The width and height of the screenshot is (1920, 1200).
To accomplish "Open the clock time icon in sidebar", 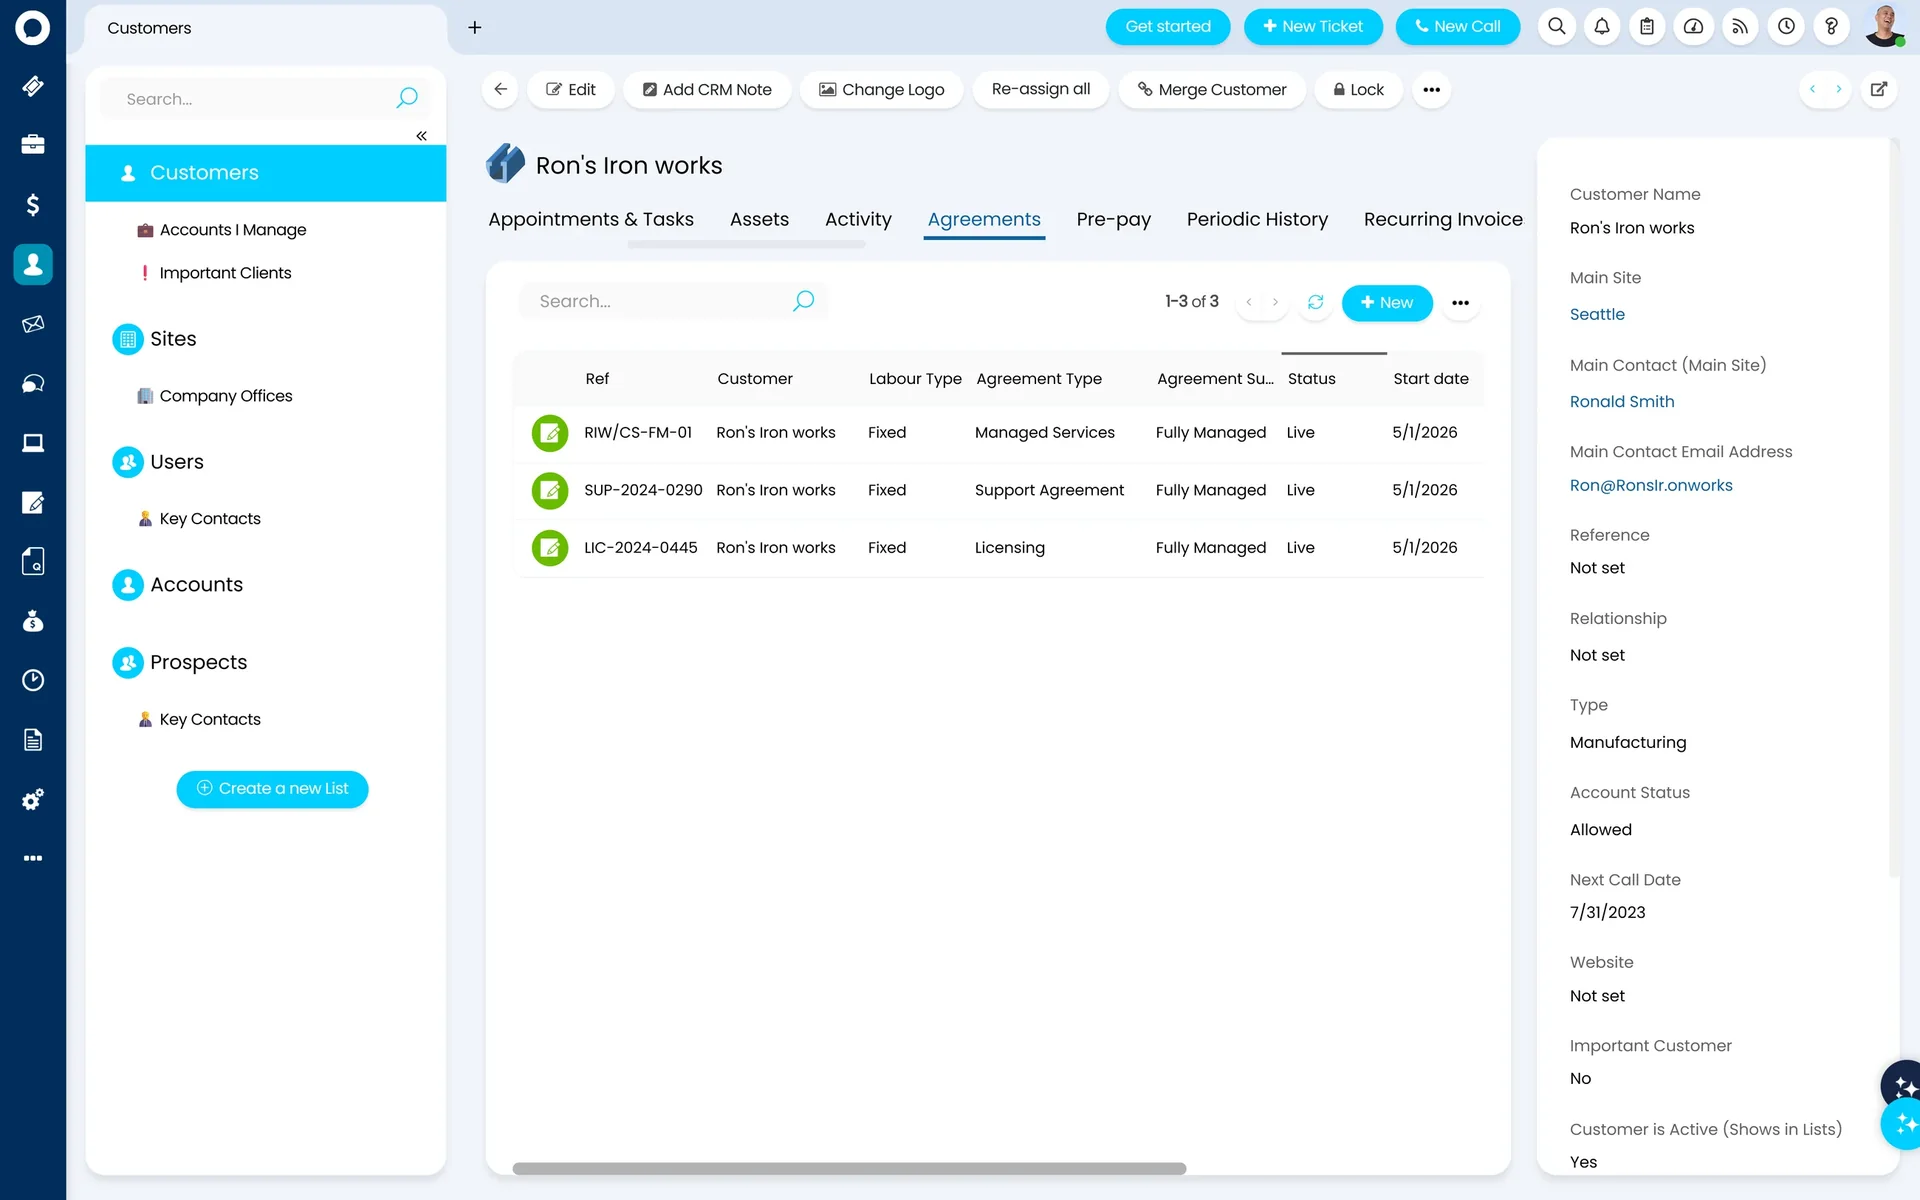I will click(x=33, y=680).
